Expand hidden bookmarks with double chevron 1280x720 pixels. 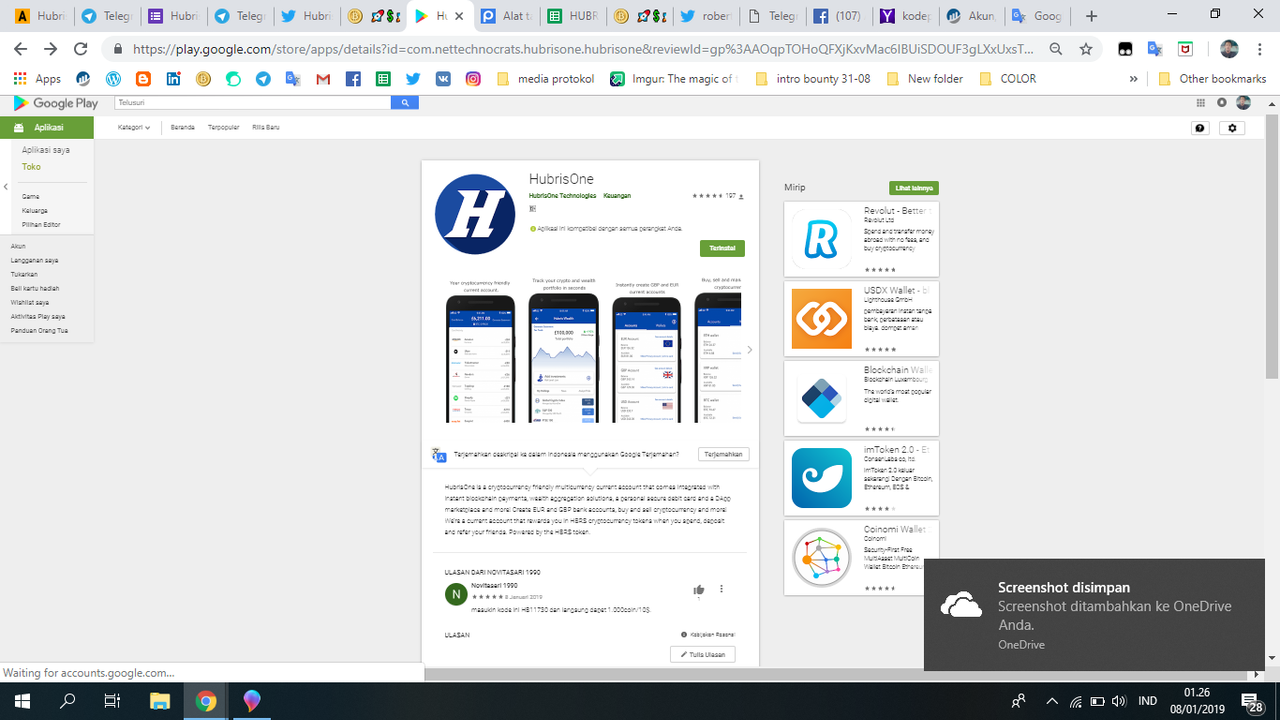coord(1133,79)
